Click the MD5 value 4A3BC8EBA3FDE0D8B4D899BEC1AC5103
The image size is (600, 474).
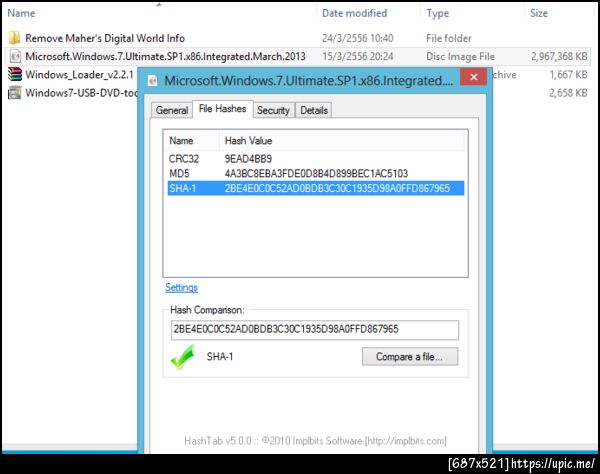click(316, 173)
